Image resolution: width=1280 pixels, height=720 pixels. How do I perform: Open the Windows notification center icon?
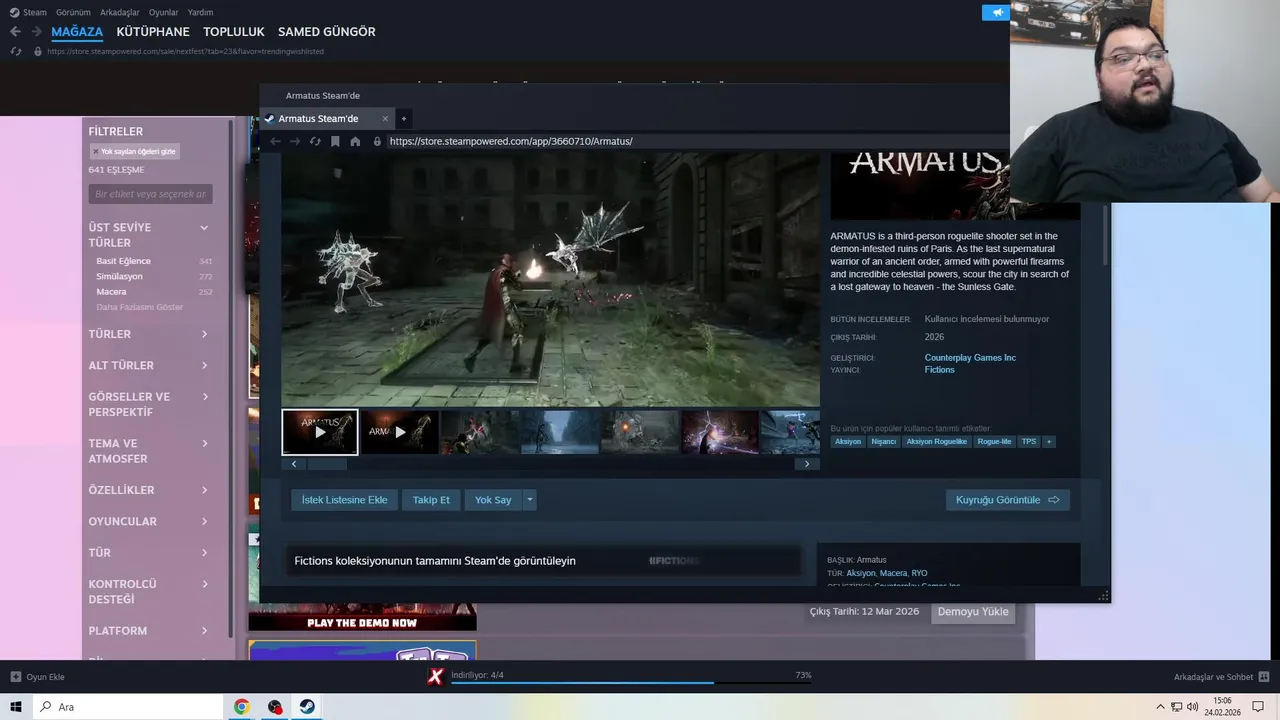pos(1258,707)
